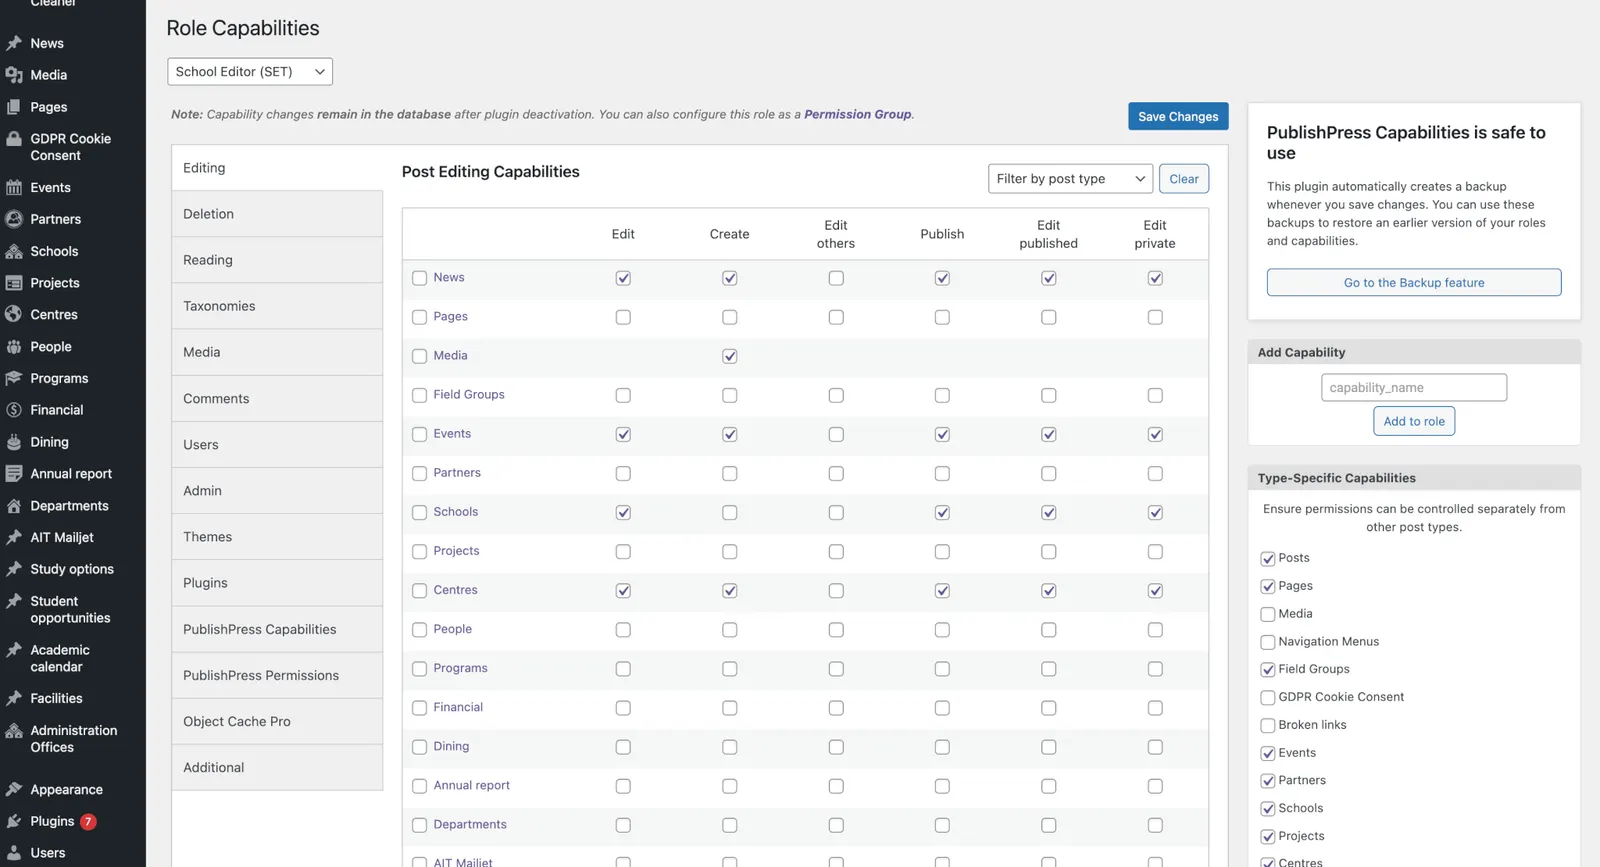
Task: Click the People icon in sidebar
Action: point(14,346)
